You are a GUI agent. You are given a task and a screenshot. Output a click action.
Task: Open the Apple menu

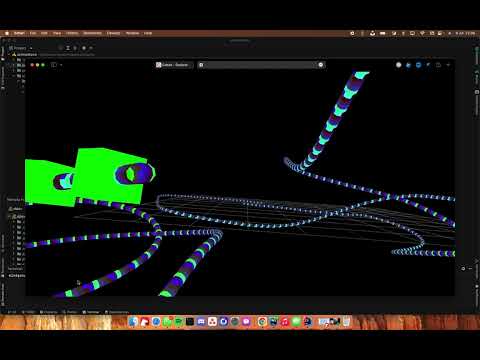tap(7, 33)
